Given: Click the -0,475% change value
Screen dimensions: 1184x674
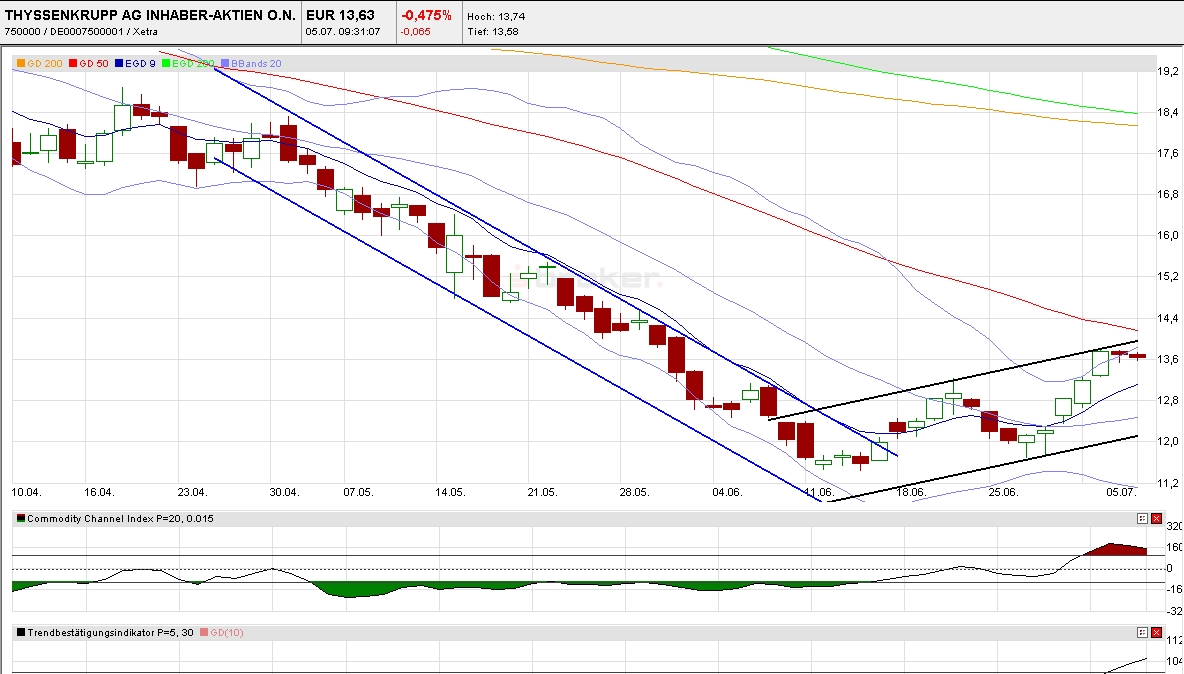Looking at the screenshot, I should [427, 15].
